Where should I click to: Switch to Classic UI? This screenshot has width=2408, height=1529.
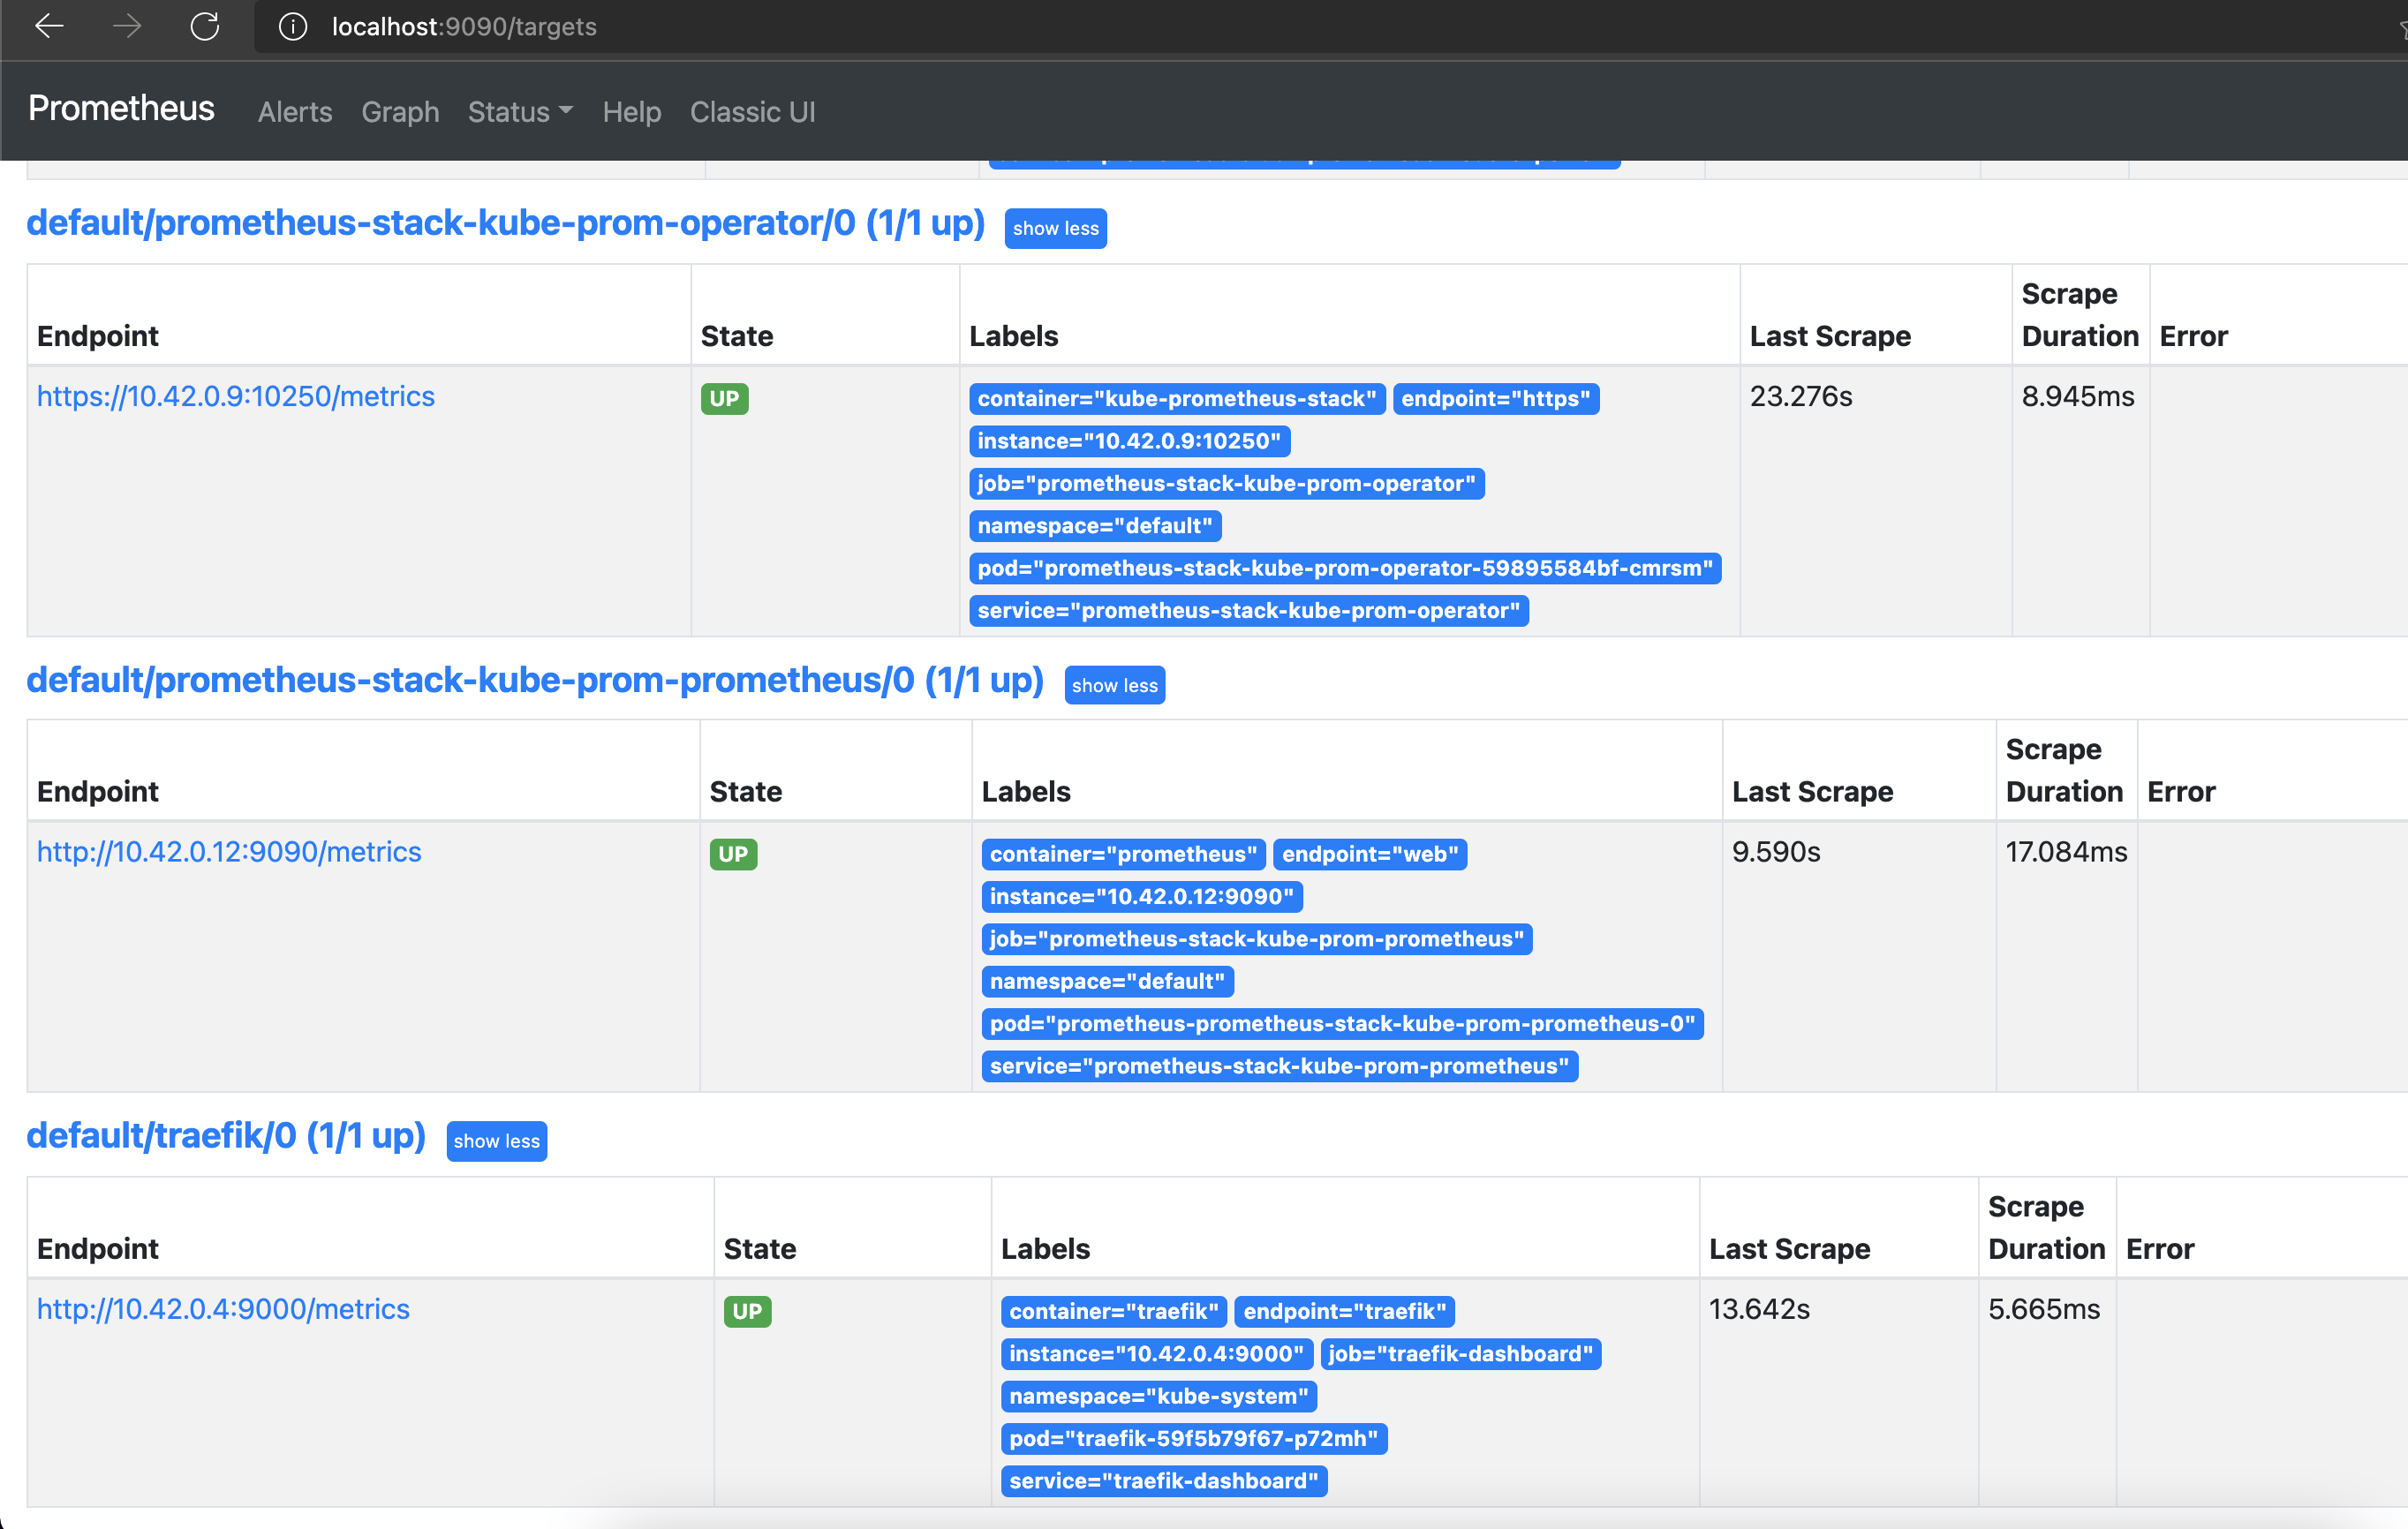tap(752, 112)
